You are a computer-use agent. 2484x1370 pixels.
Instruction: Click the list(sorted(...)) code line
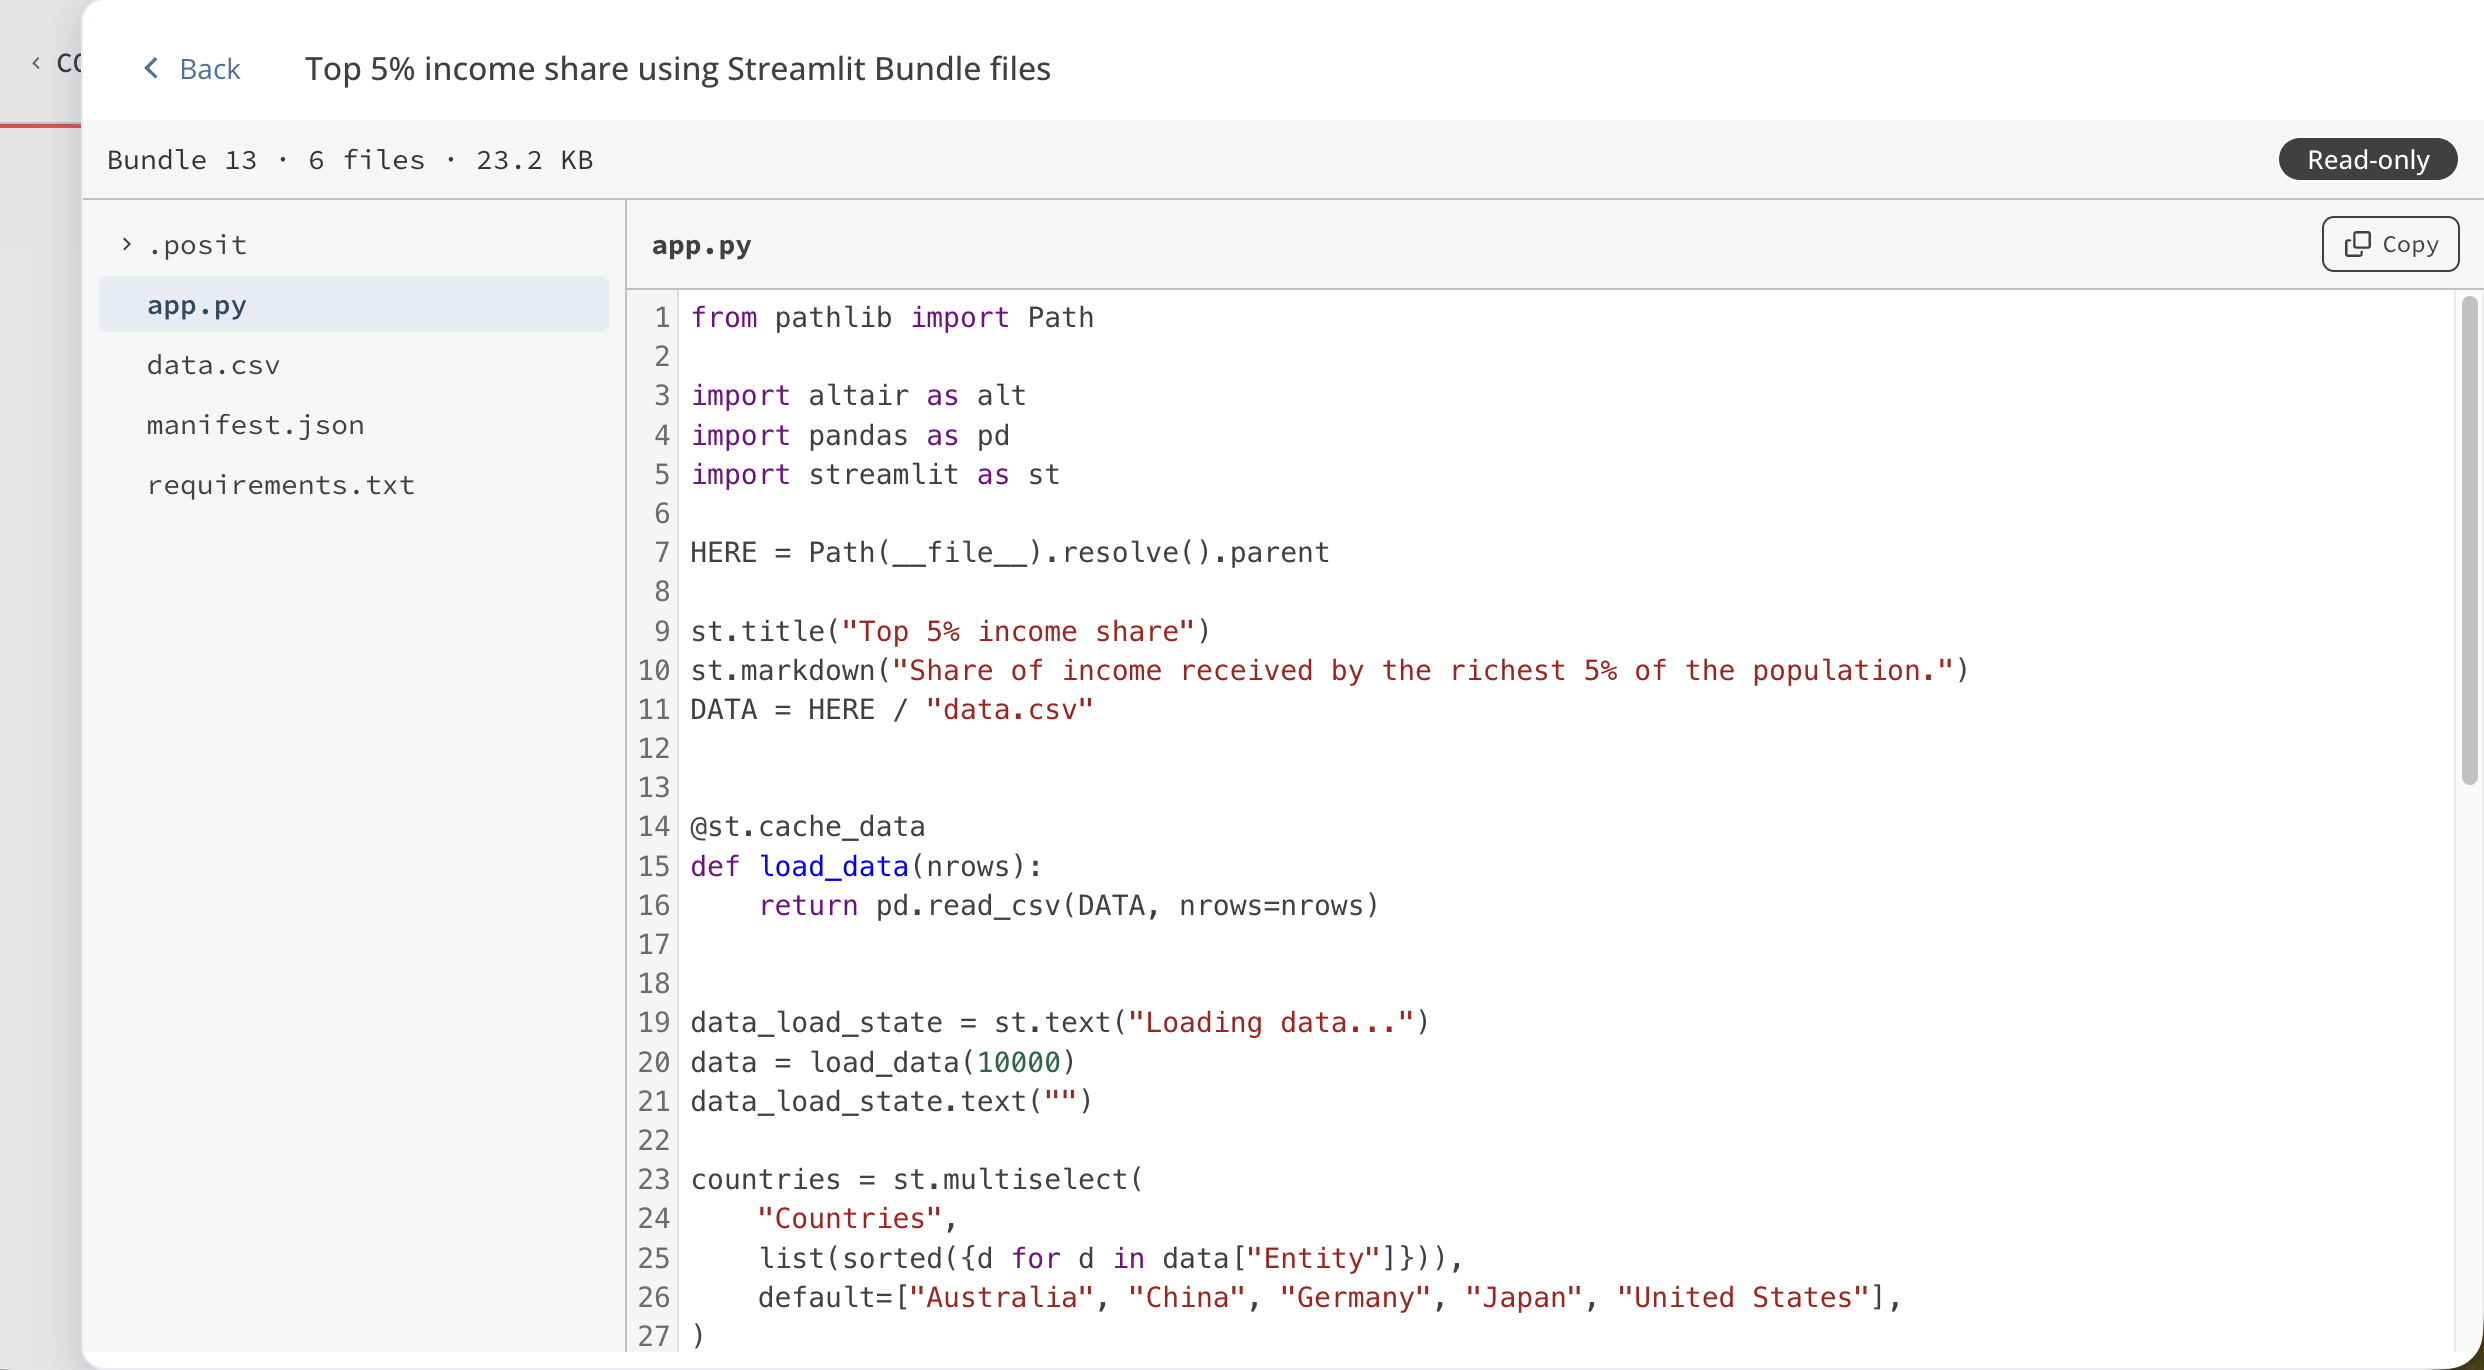click(x=1111, y=1259)
